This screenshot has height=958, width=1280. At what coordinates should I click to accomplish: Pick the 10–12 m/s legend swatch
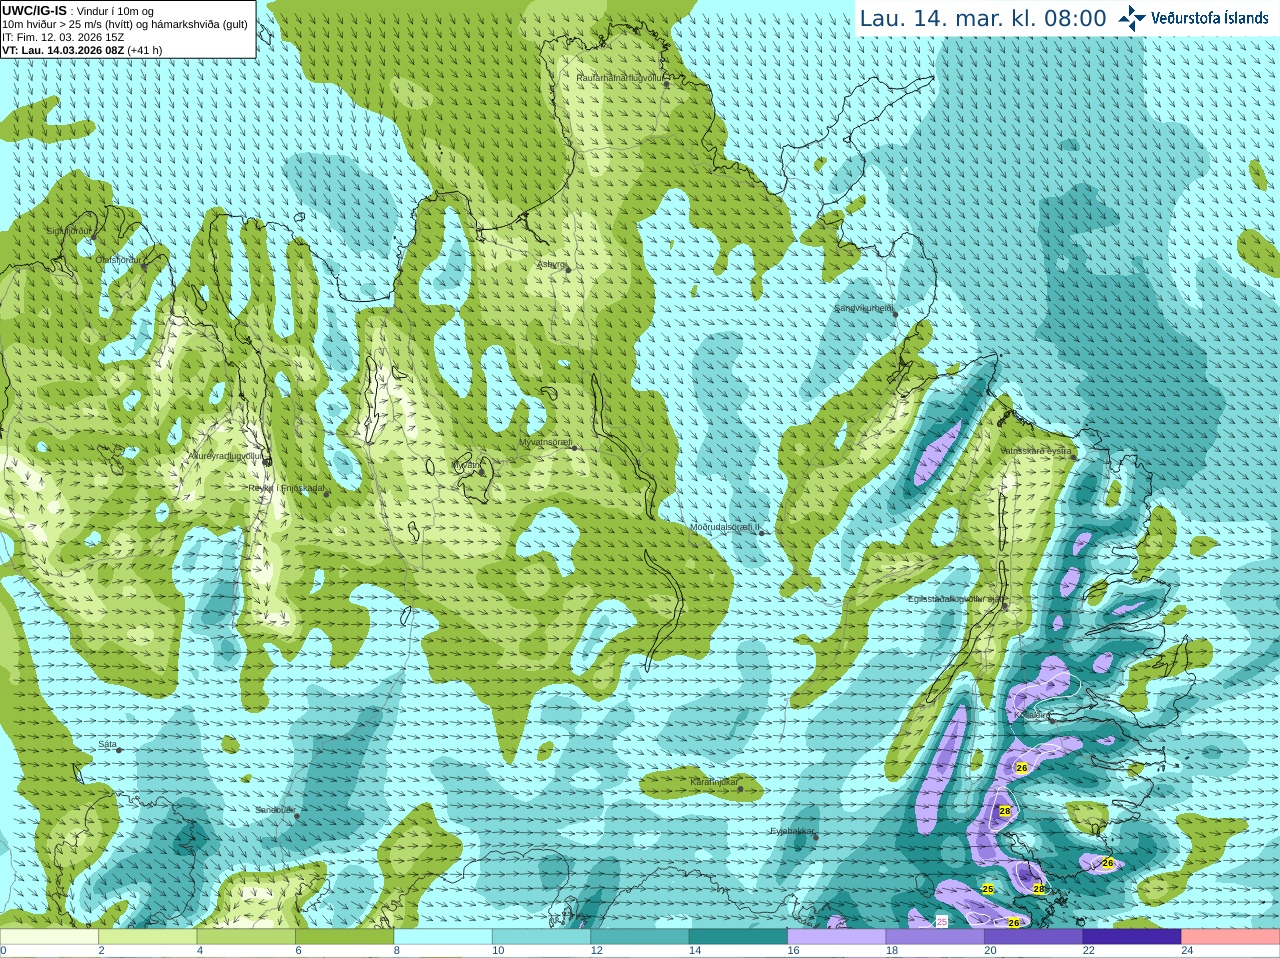[542, 937]
